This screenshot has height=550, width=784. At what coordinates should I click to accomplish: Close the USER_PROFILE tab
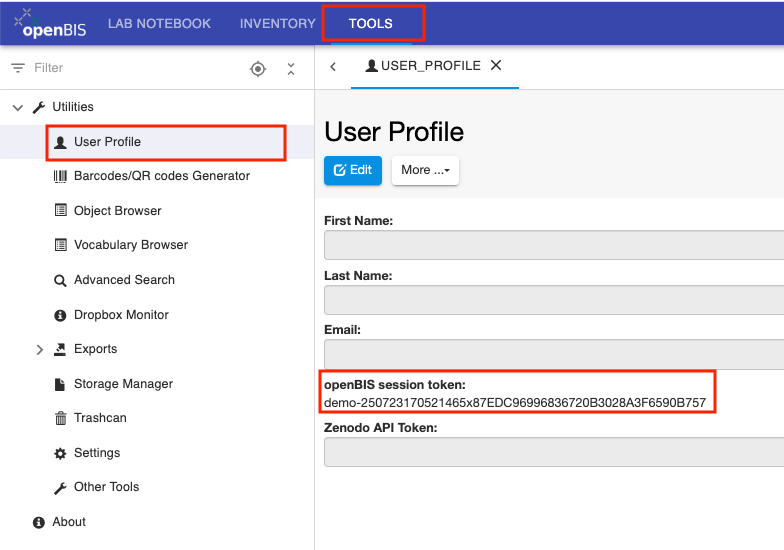496,65
